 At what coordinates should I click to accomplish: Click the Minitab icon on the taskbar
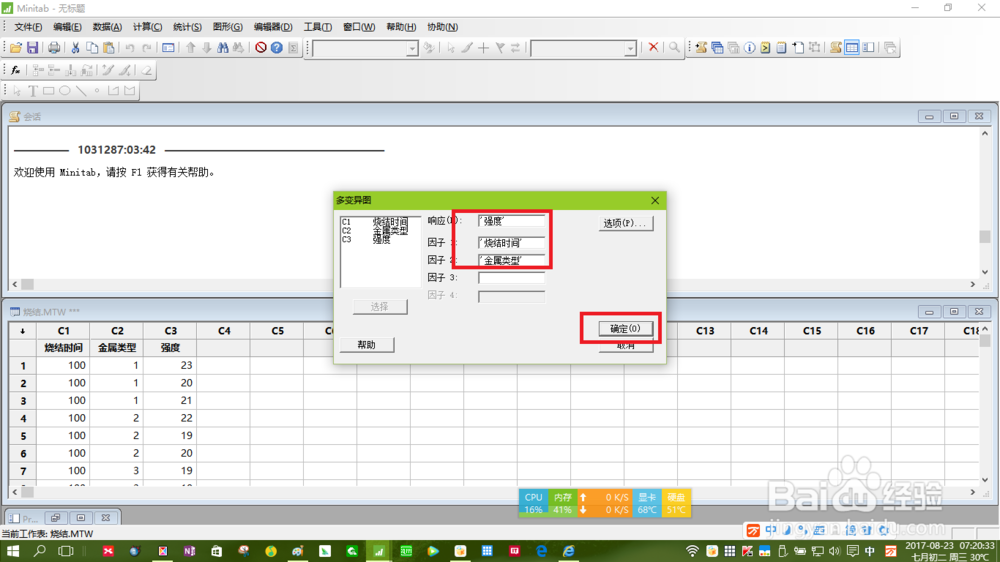click(x=379, y=551)
